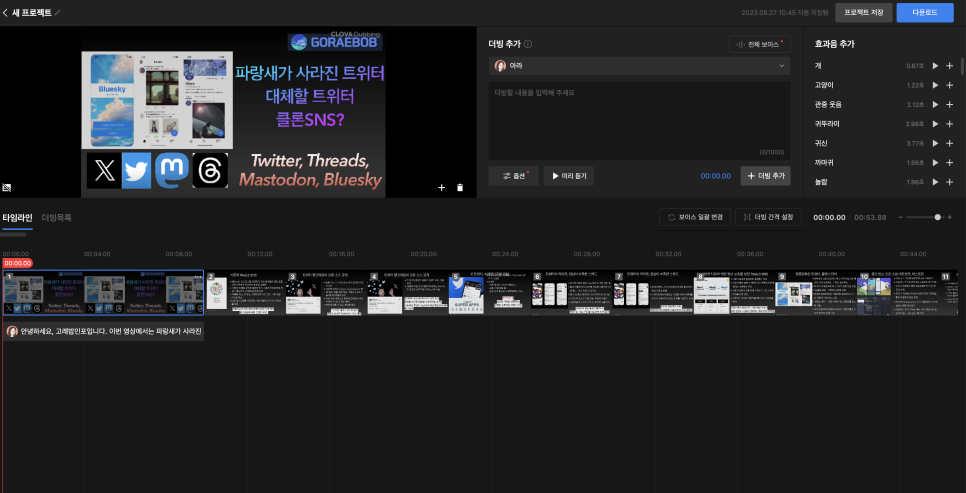The width and height of the screenshot is (966, 493).
Task: Switch to the 타임라인 tab
Action: pyautogui.click(x=17, y=218)
